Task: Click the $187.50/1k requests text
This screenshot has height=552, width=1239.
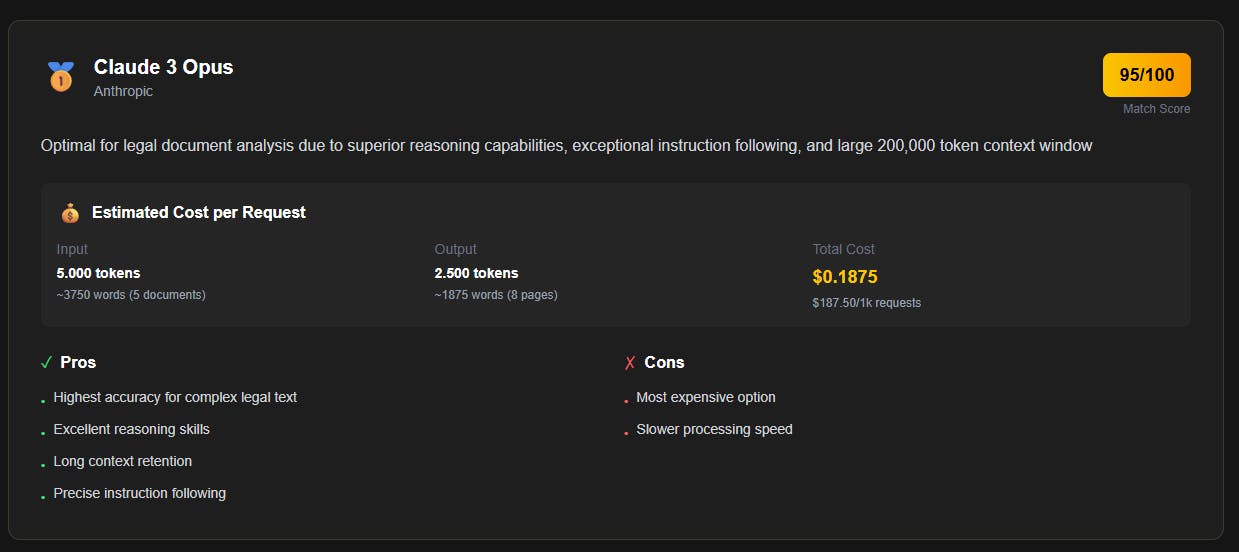Action: pyautogui.click(x=866, y=302)
